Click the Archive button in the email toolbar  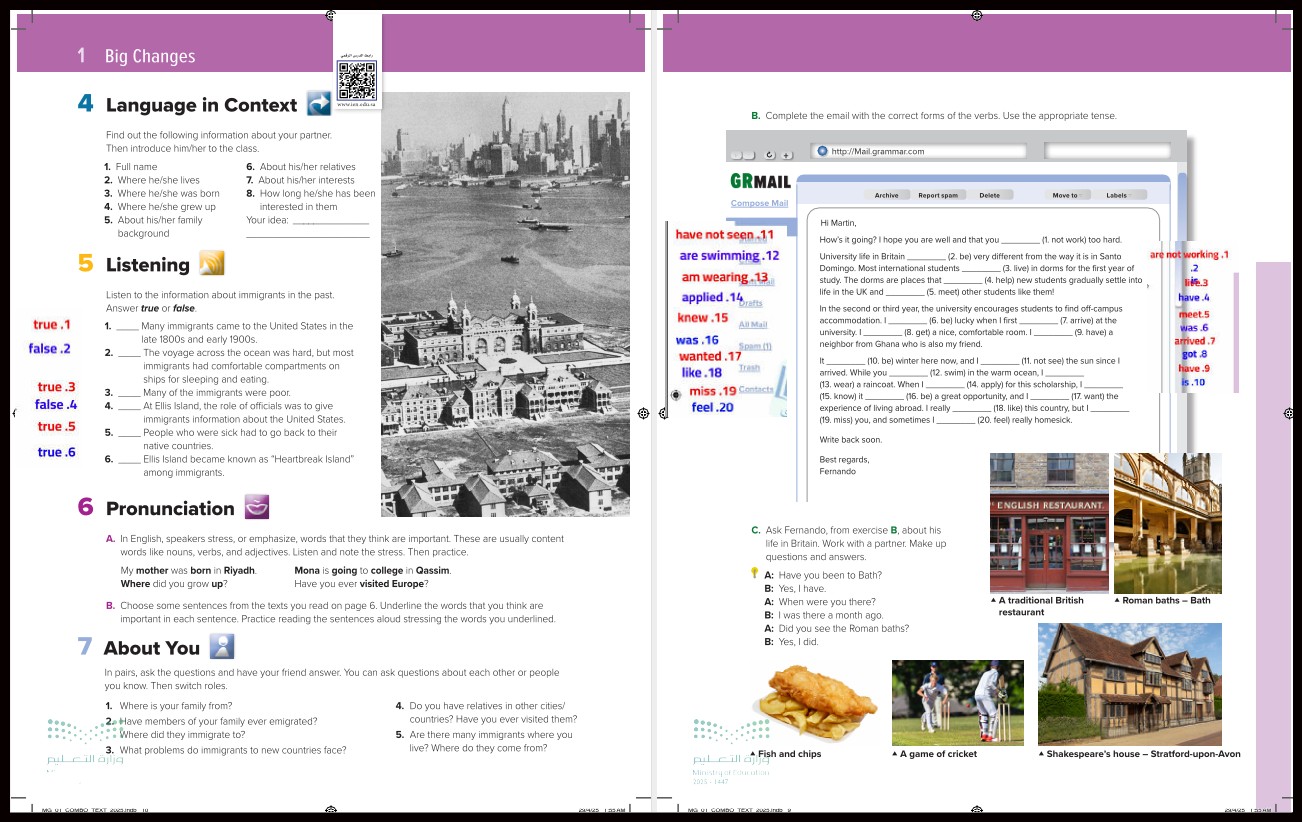click(x=887, y=196)
